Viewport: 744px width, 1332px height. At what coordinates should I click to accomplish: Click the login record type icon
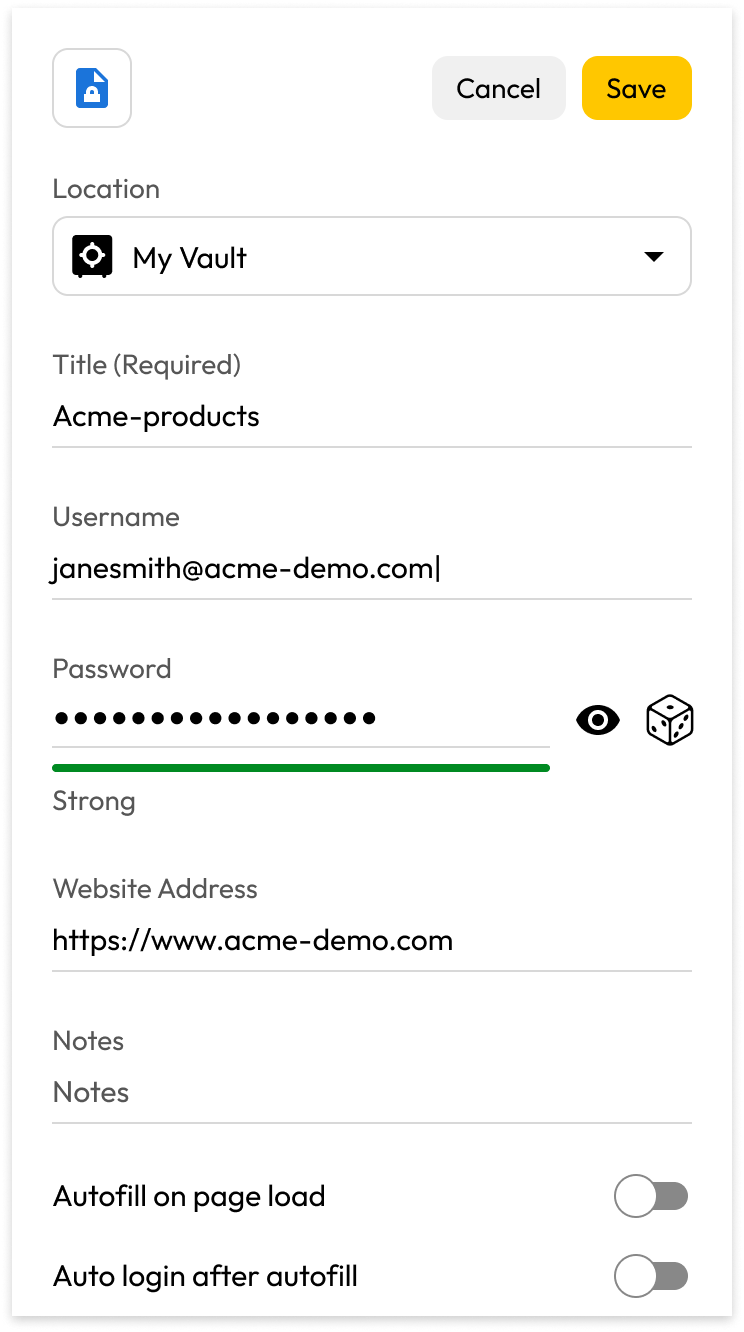click(x=92, y=88)
